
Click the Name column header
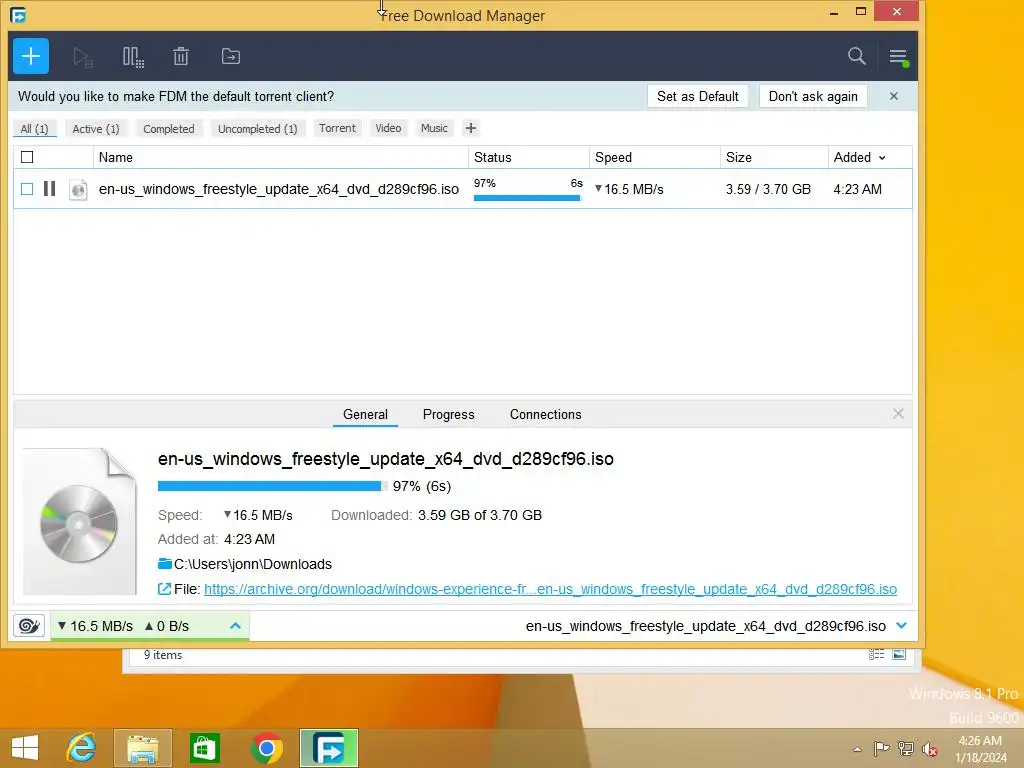click(x=281, y=157)
